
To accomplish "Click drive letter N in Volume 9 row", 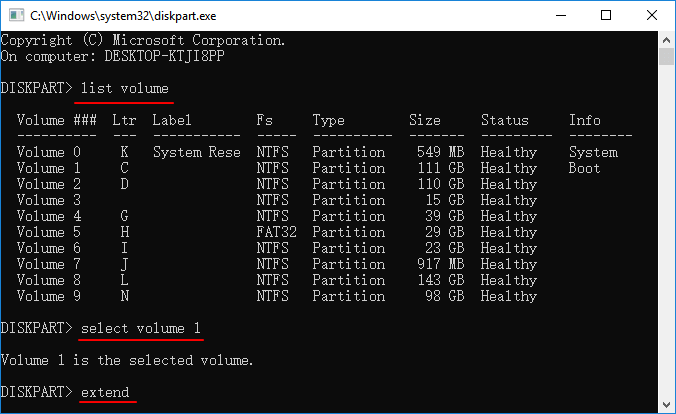I will 125,296.
